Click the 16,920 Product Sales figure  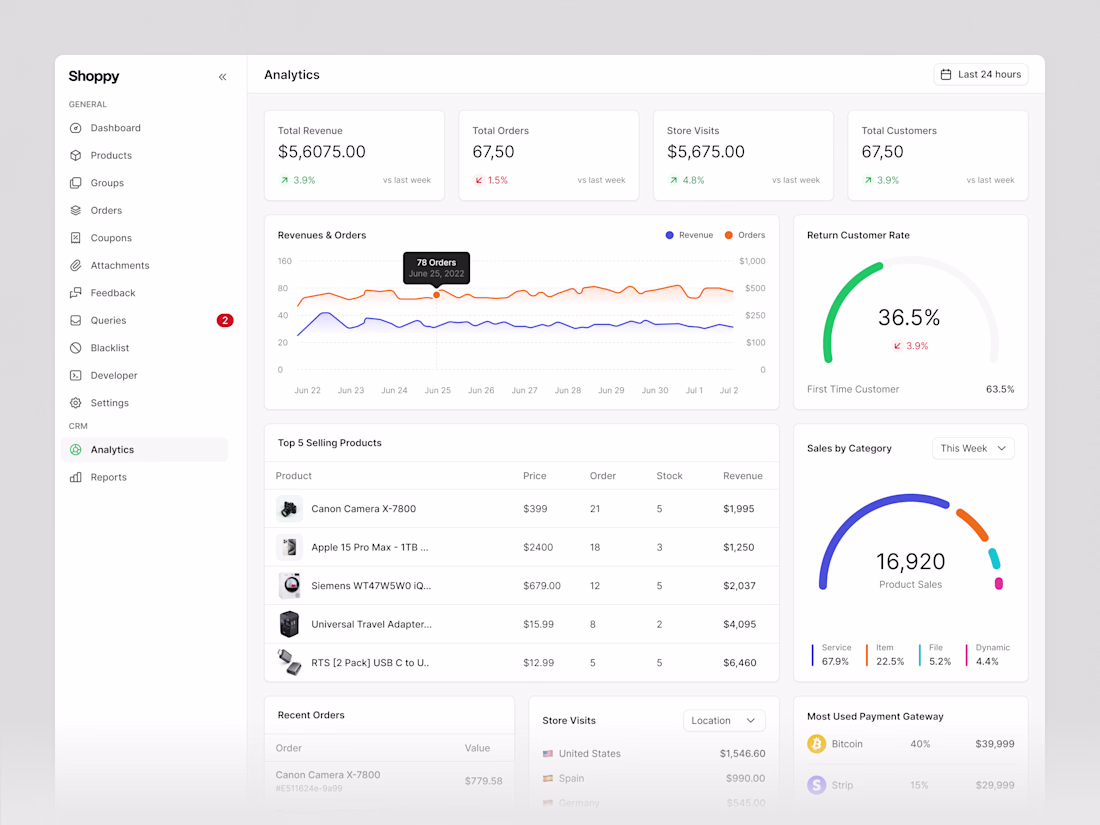[911, 561]
